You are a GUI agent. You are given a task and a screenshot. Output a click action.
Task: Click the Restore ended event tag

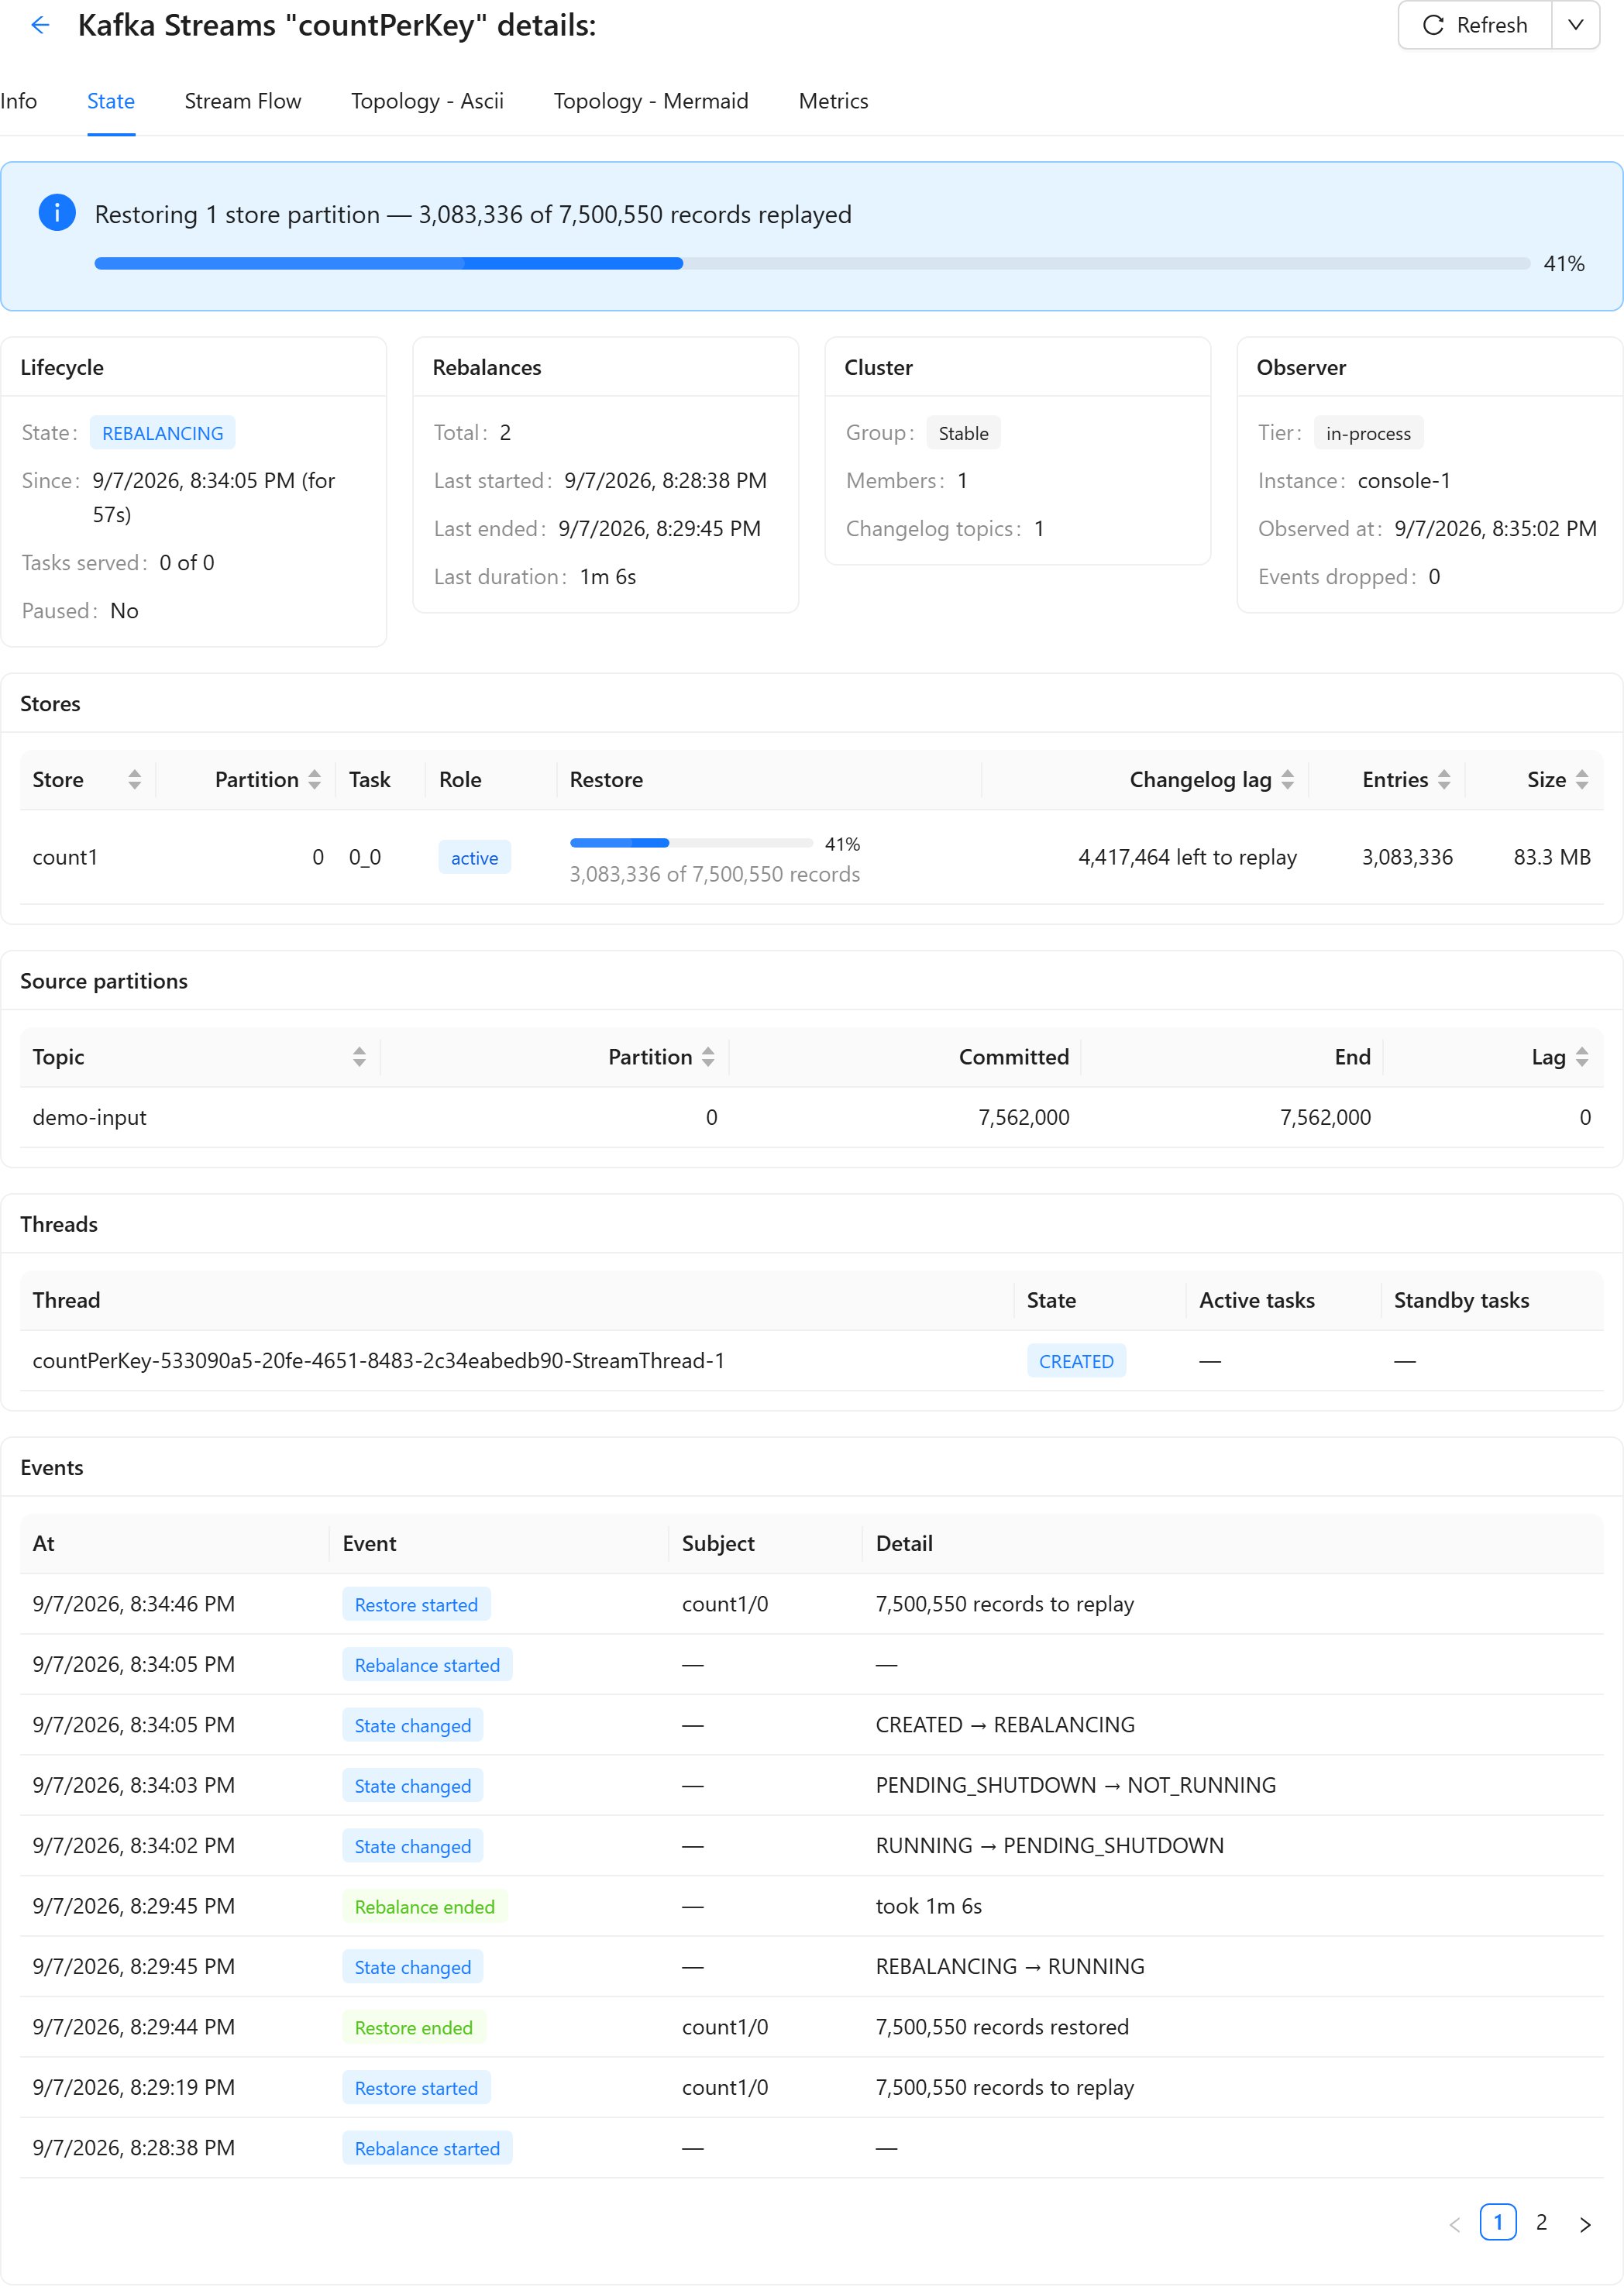414,2028
